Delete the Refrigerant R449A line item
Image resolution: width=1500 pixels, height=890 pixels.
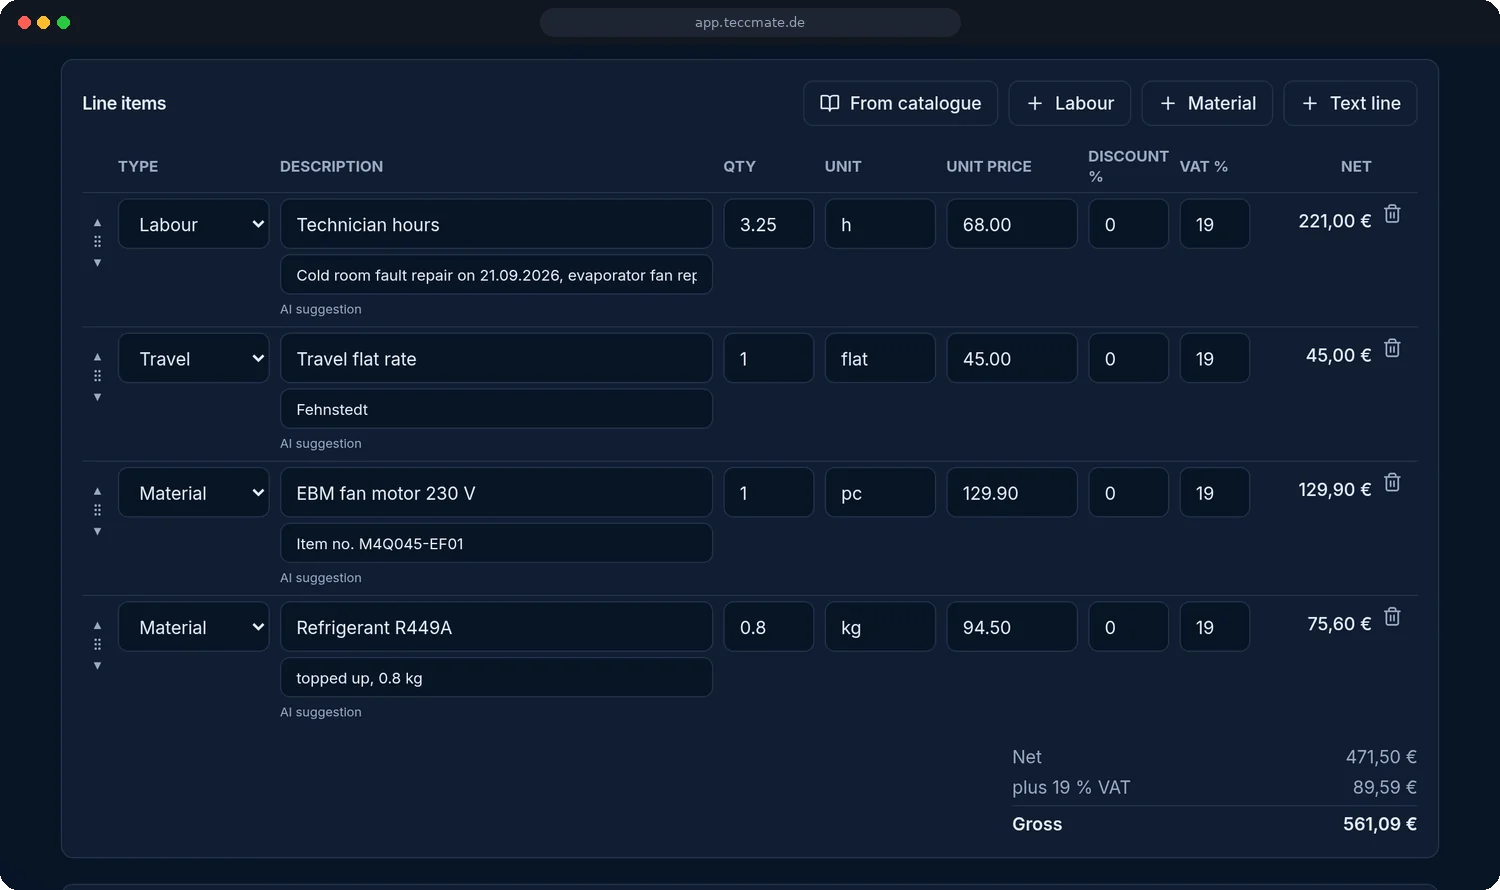click(x=1392, y=617)
